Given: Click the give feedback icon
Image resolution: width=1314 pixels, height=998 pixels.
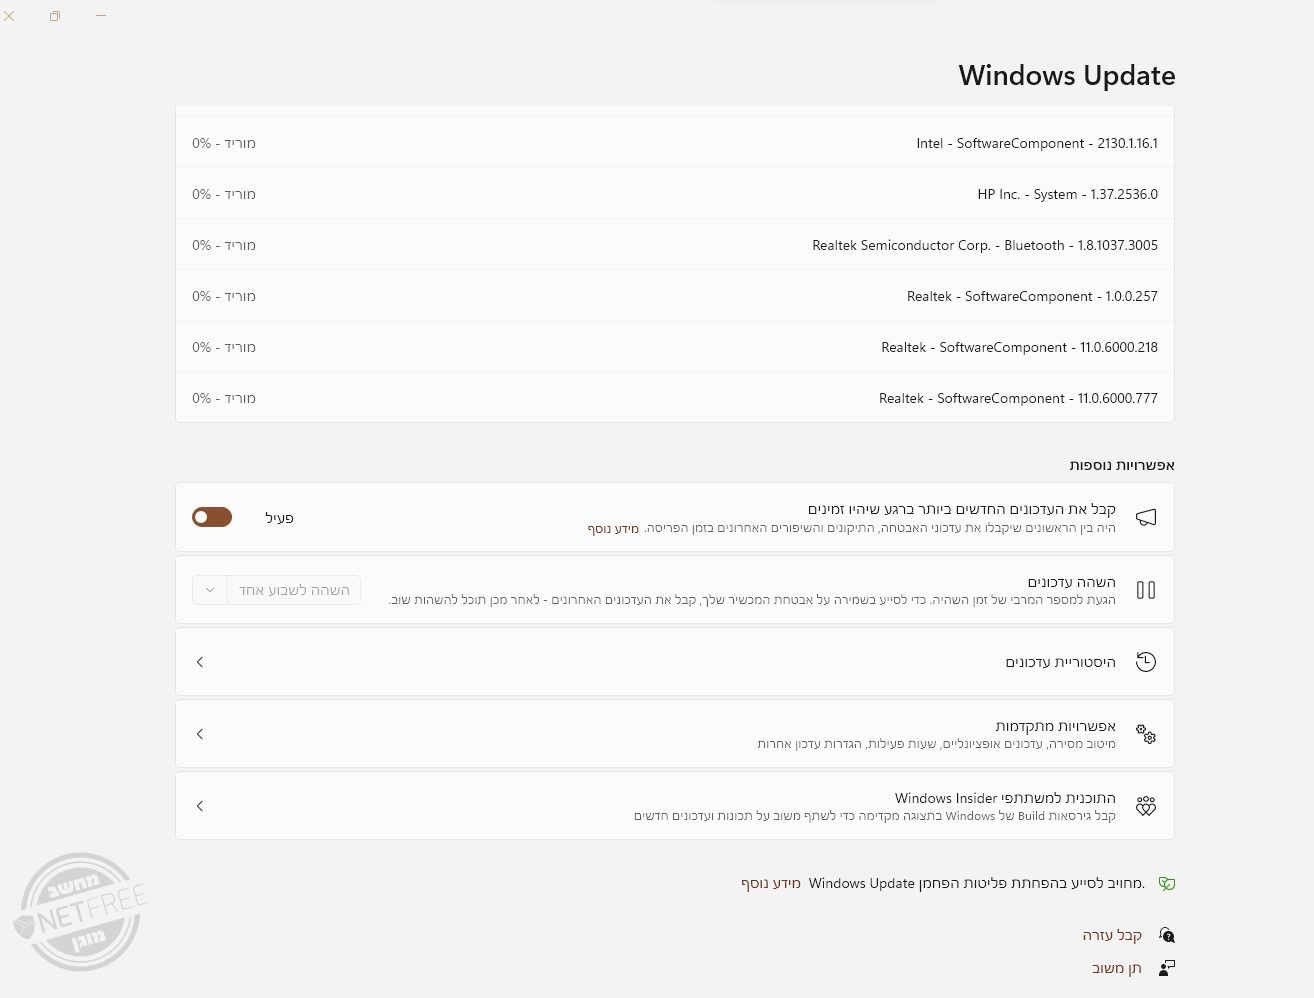Looking at the screenshot, I should coord(1166,968).
